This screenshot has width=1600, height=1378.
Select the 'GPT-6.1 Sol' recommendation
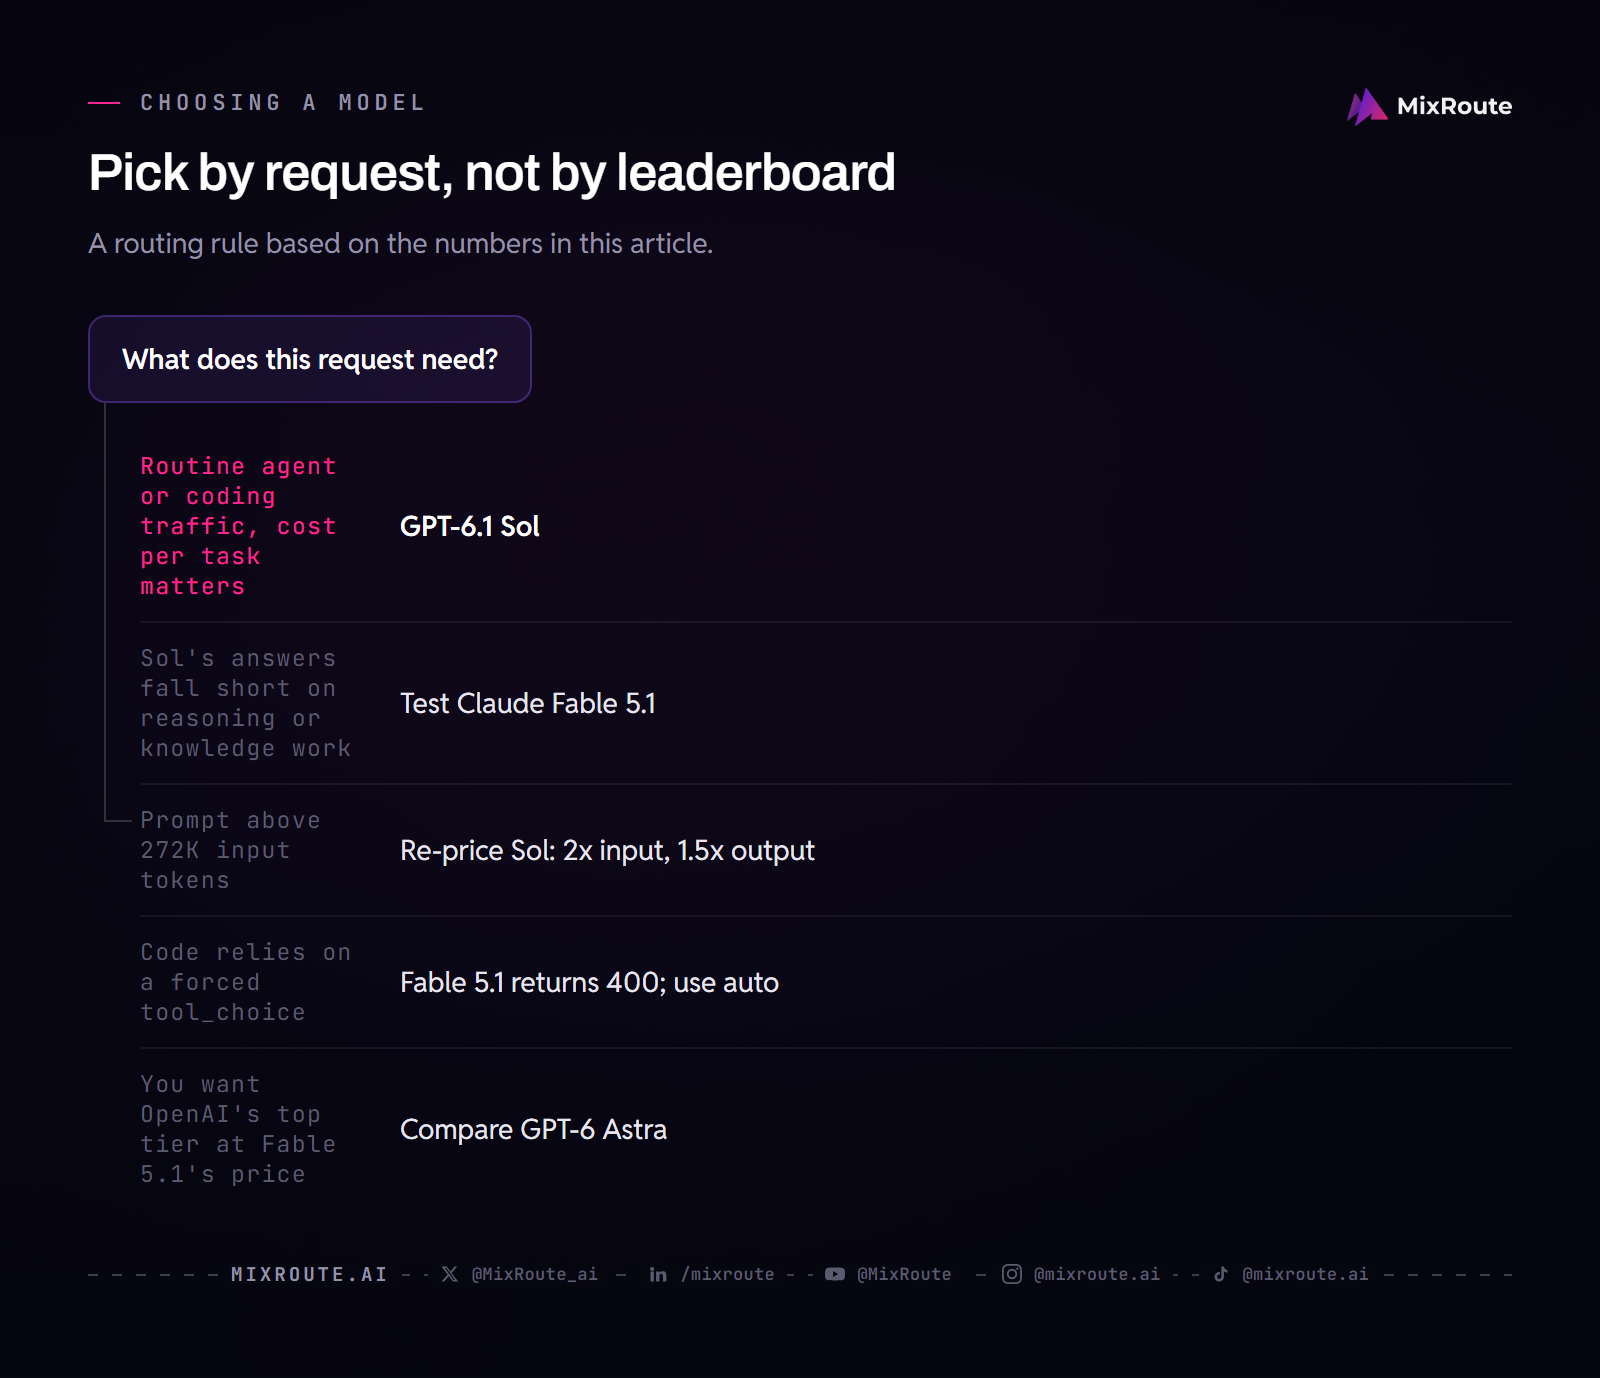(x=470, y=526)
